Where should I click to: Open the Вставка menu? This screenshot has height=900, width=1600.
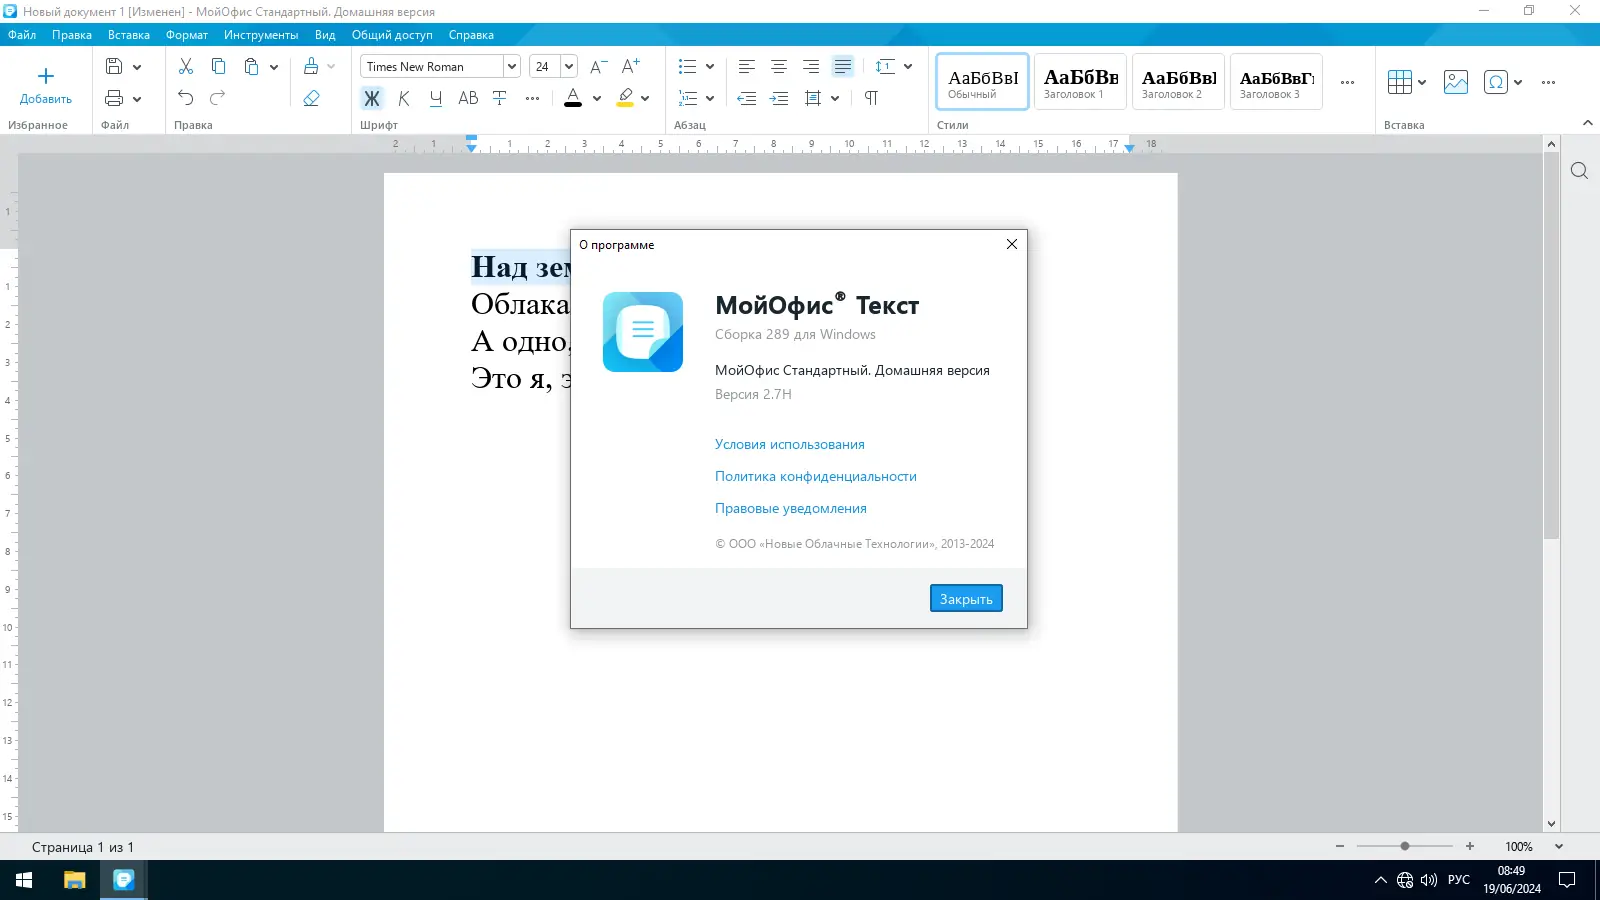coord(129,35)
